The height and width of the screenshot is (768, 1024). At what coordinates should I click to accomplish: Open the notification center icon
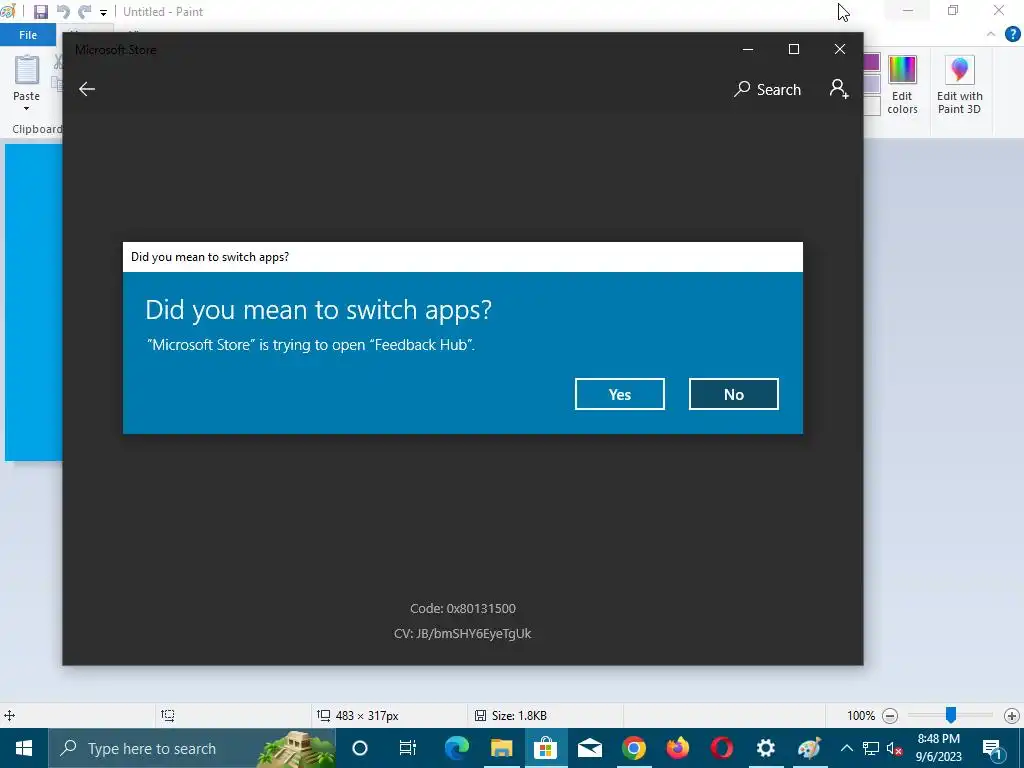(993, 748)
